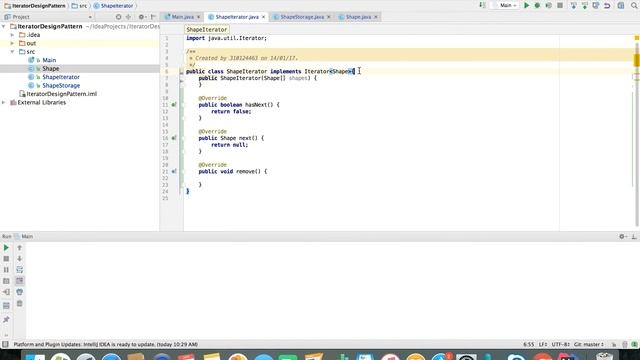Revert changes with the undo arrow icon

[607, 5]
